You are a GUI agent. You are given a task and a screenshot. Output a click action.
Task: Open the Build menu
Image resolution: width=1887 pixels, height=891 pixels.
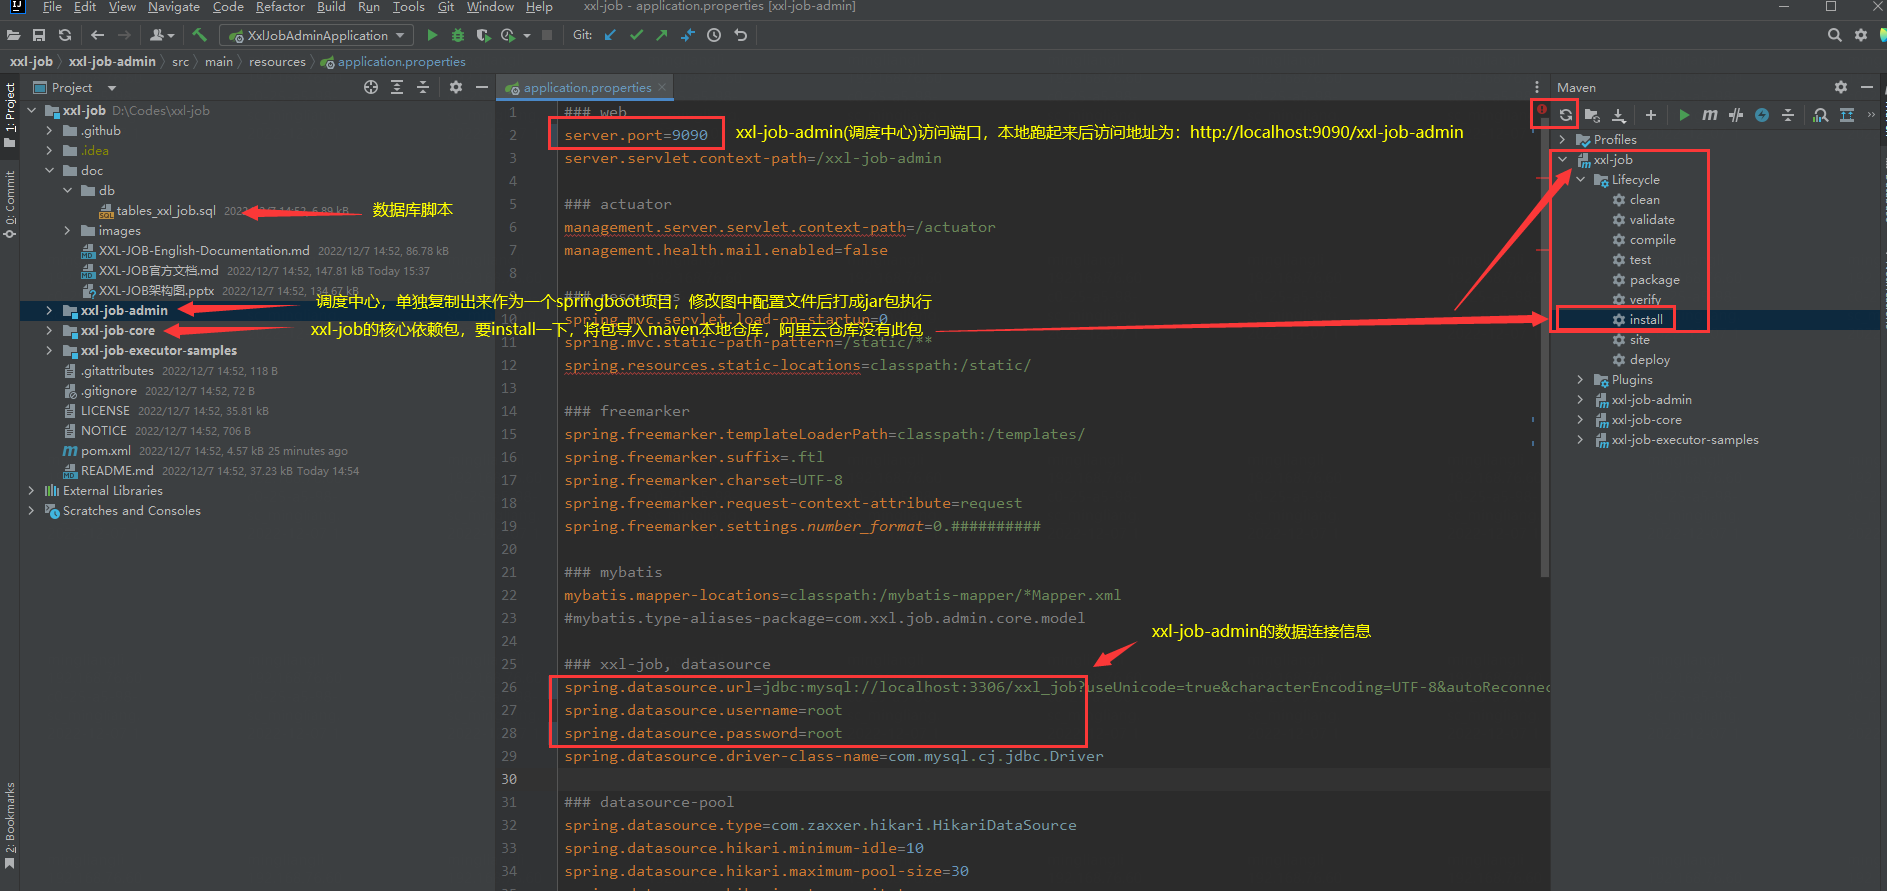tap(331, 7)
